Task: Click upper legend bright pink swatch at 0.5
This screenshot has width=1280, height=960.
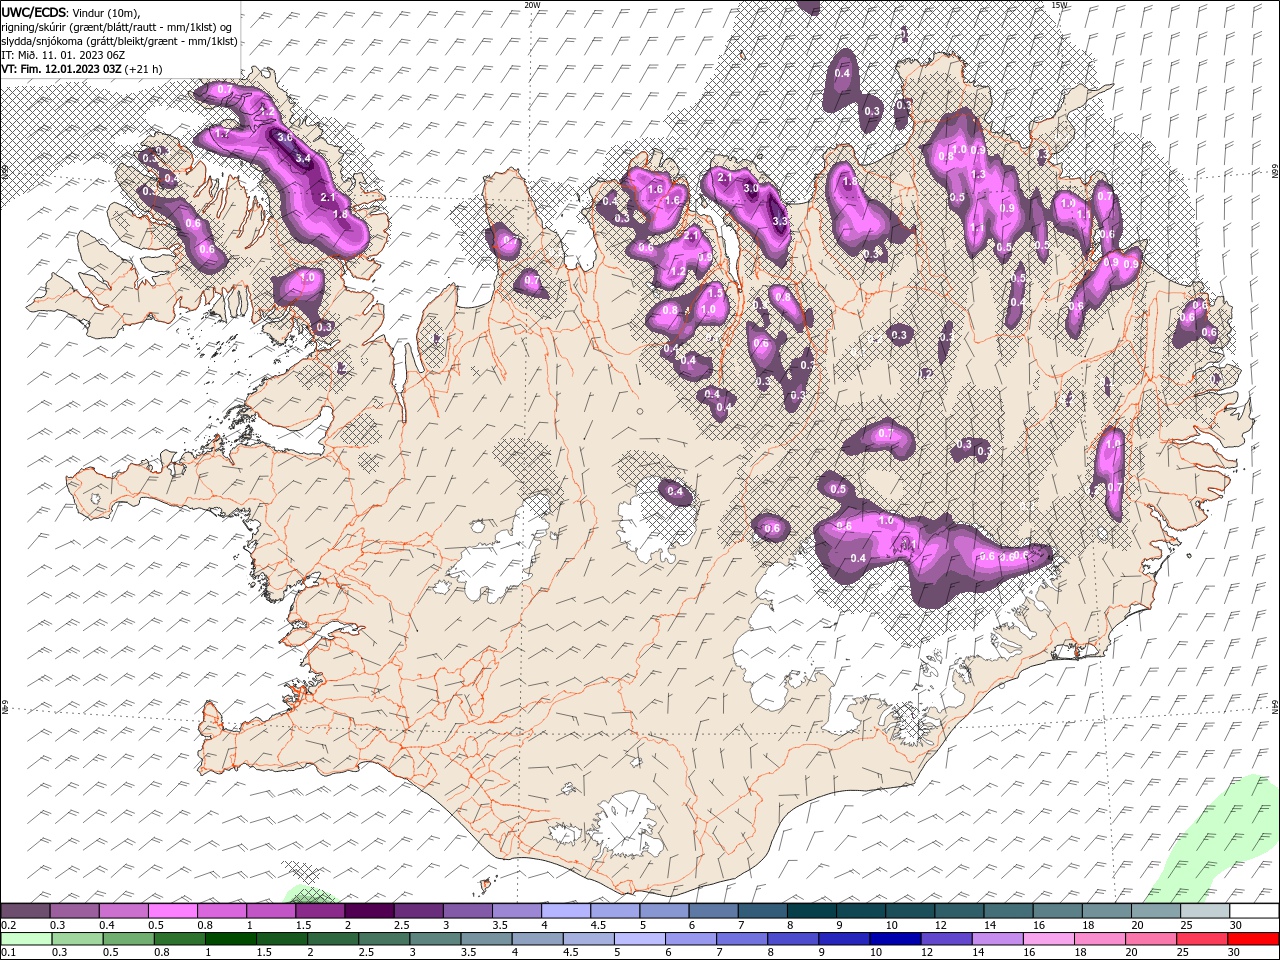Action: pos(172,911)
